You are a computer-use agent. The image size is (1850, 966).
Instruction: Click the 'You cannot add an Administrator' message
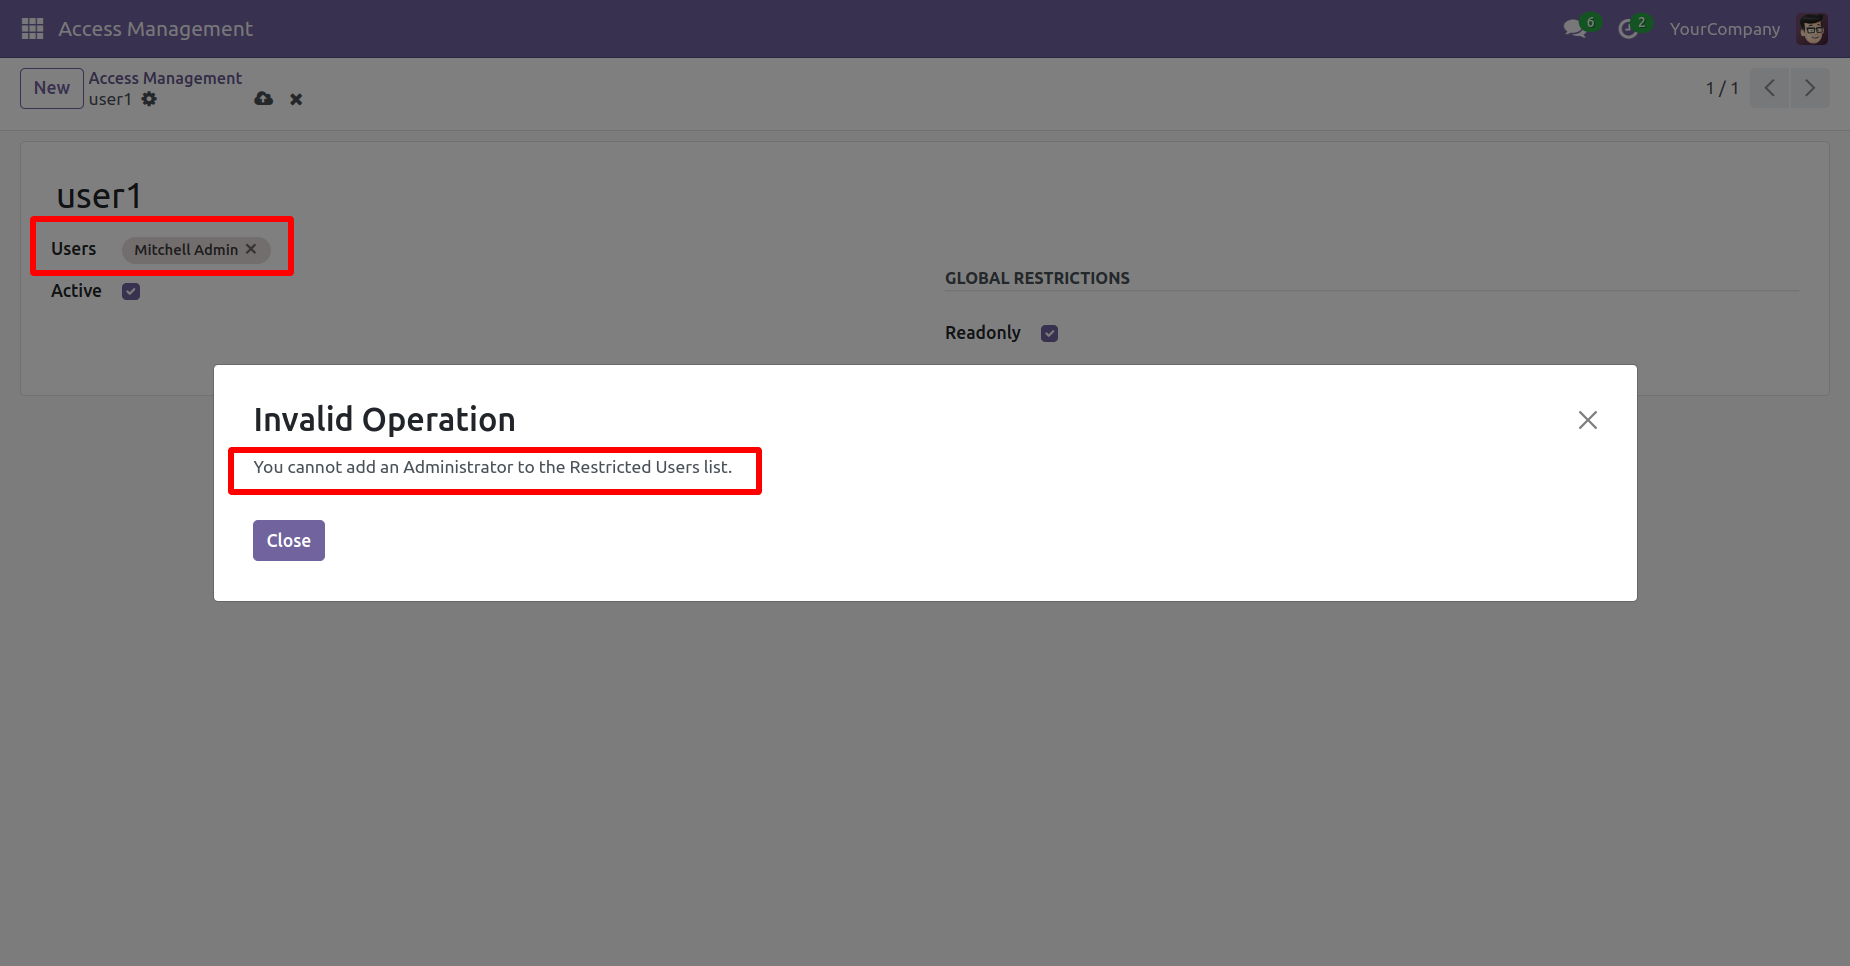pyautogui.click(x=493, y=467)
